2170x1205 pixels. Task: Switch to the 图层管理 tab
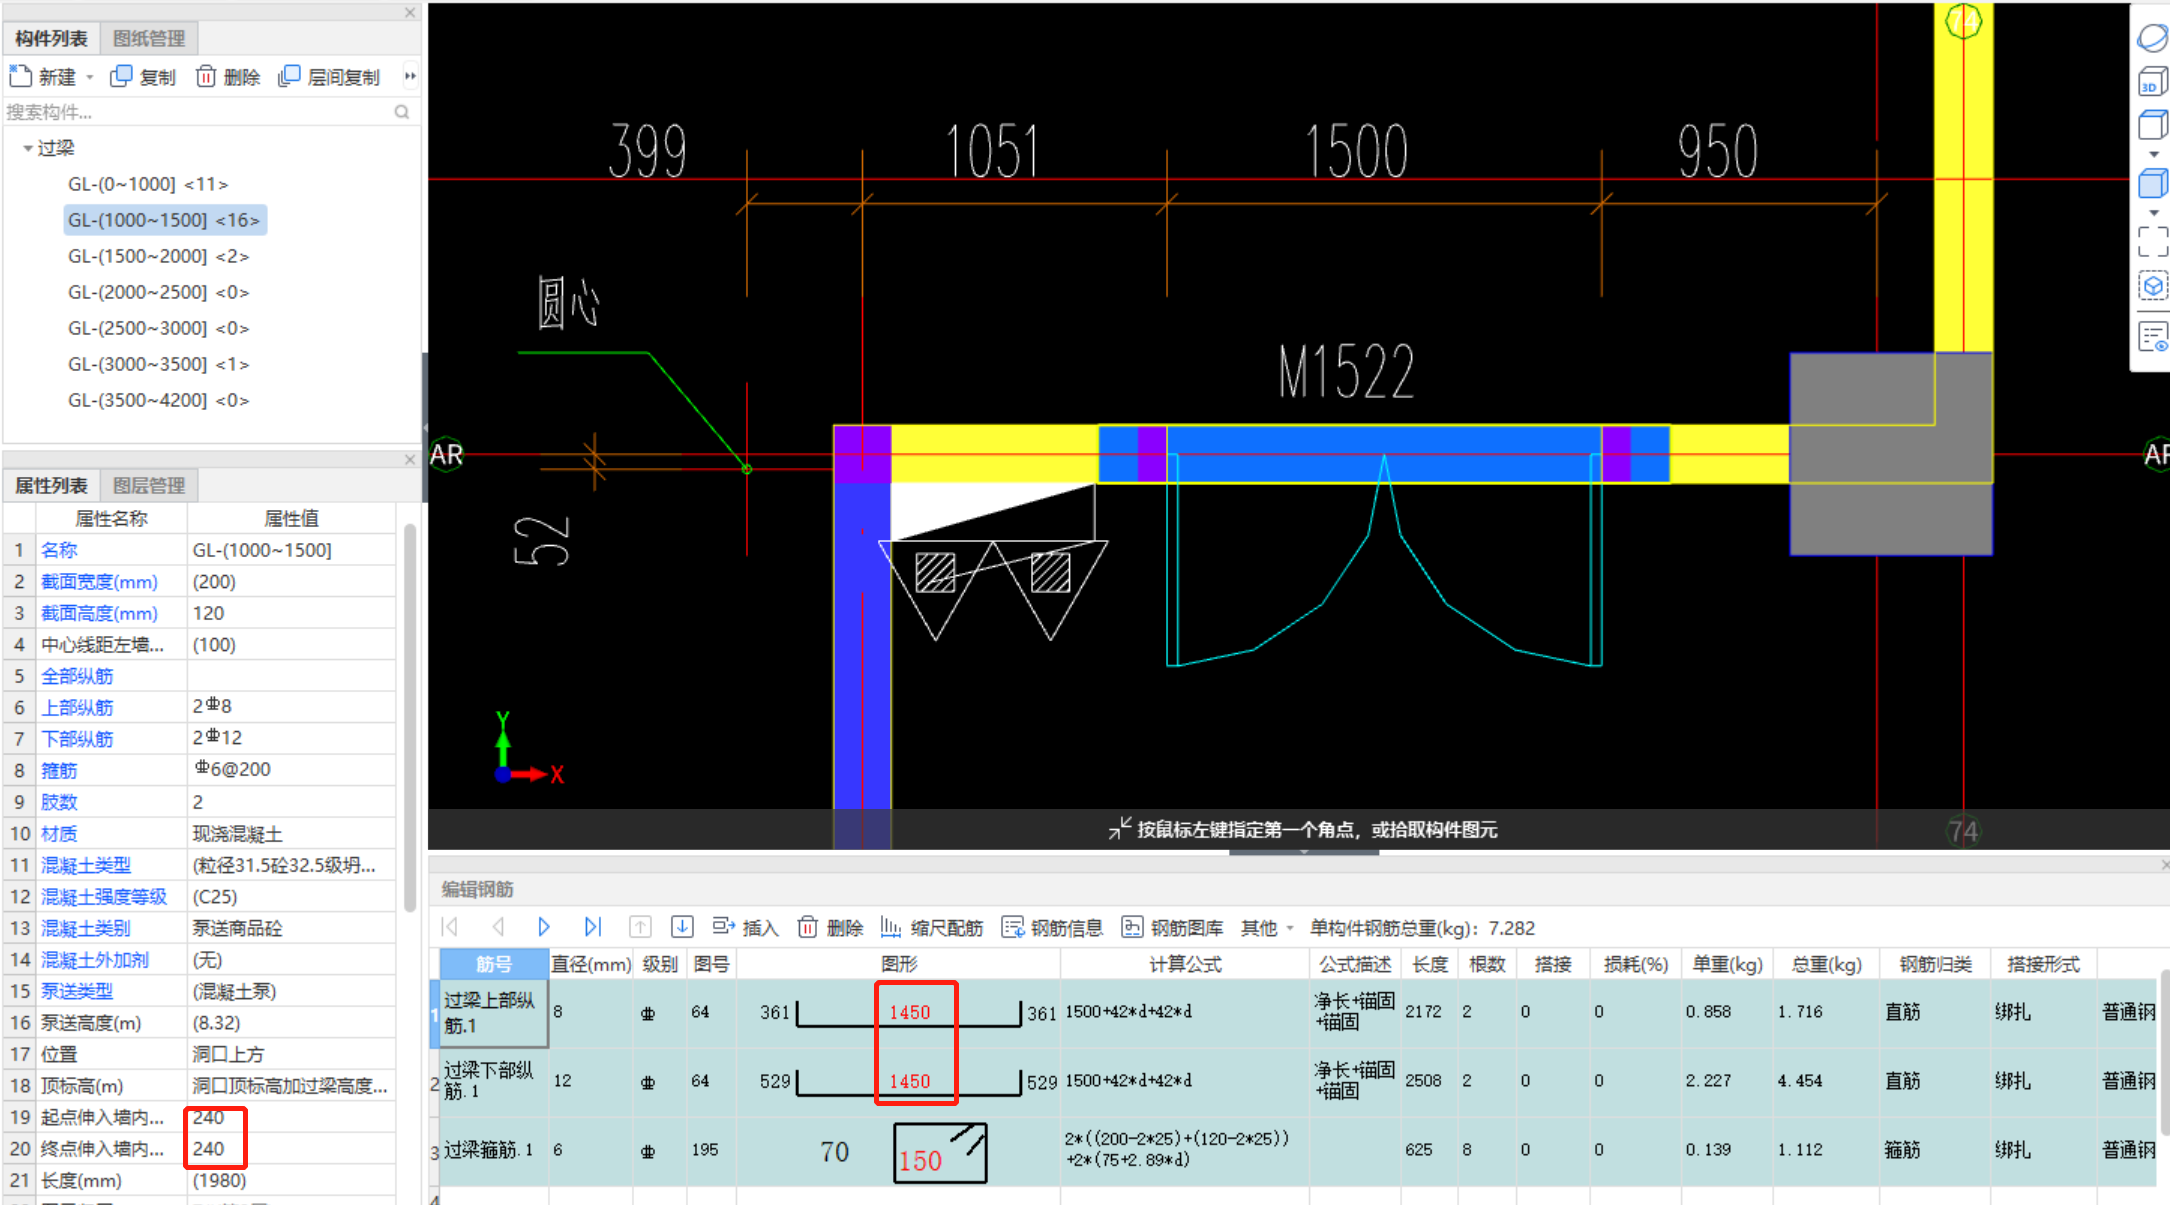[x=149, y=485]
